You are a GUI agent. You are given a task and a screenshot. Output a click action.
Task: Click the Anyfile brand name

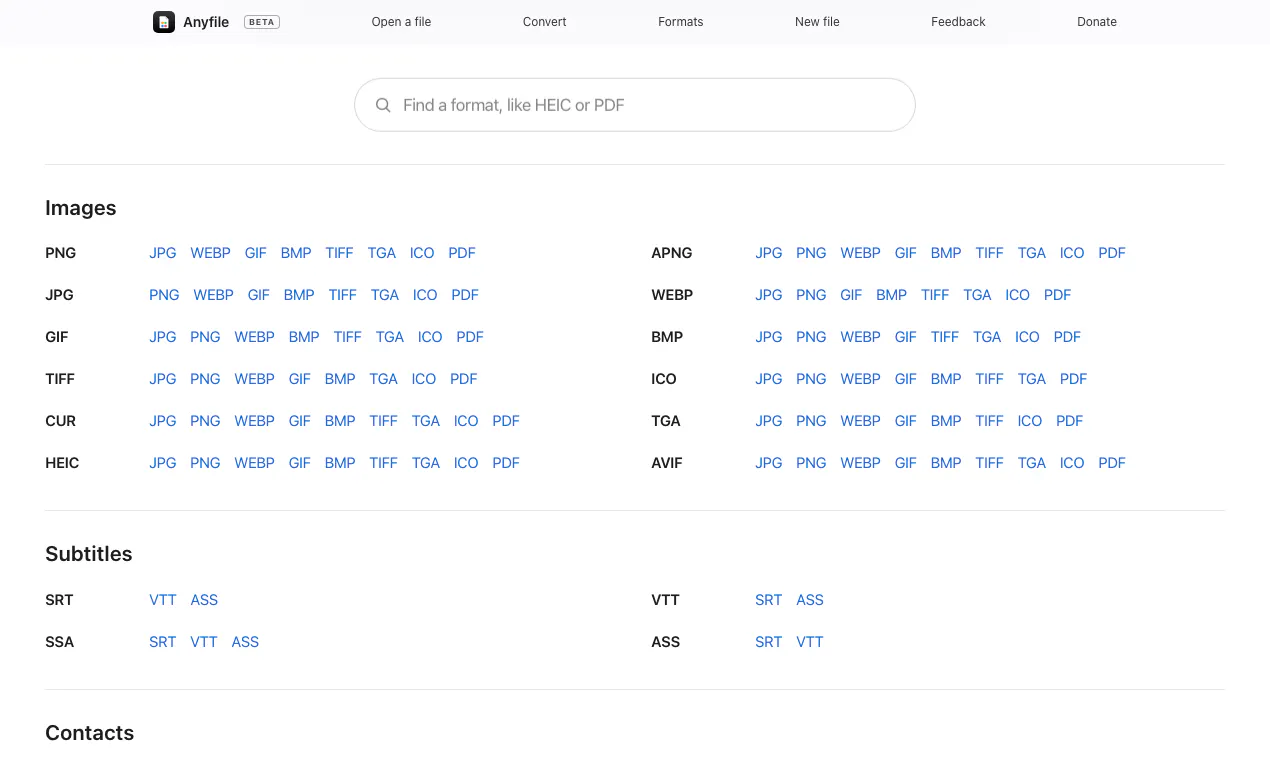tap(206, 22)
